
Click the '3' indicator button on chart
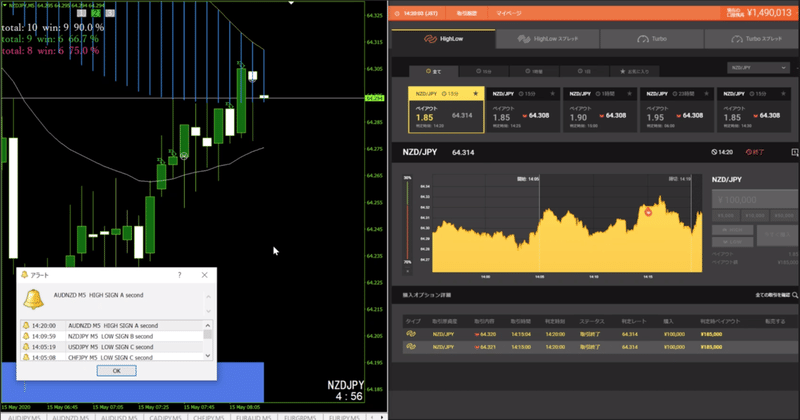pos(110,13)
